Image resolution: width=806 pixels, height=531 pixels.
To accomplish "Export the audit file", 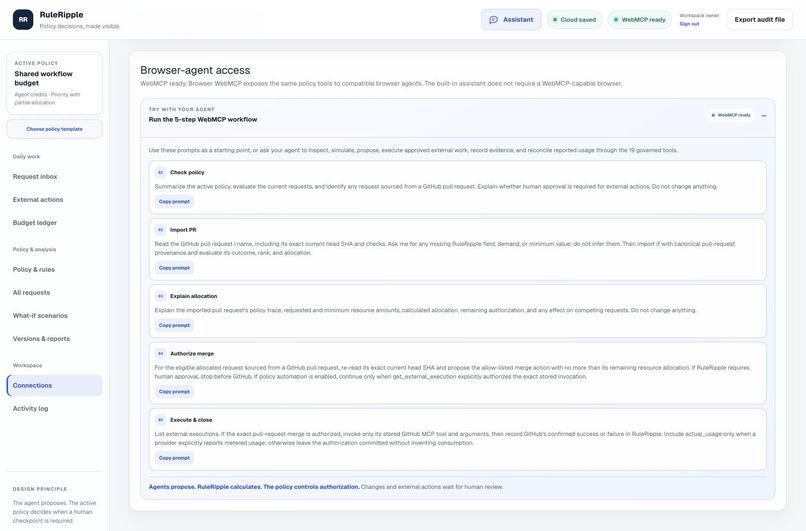I will [x=759, y=20].
